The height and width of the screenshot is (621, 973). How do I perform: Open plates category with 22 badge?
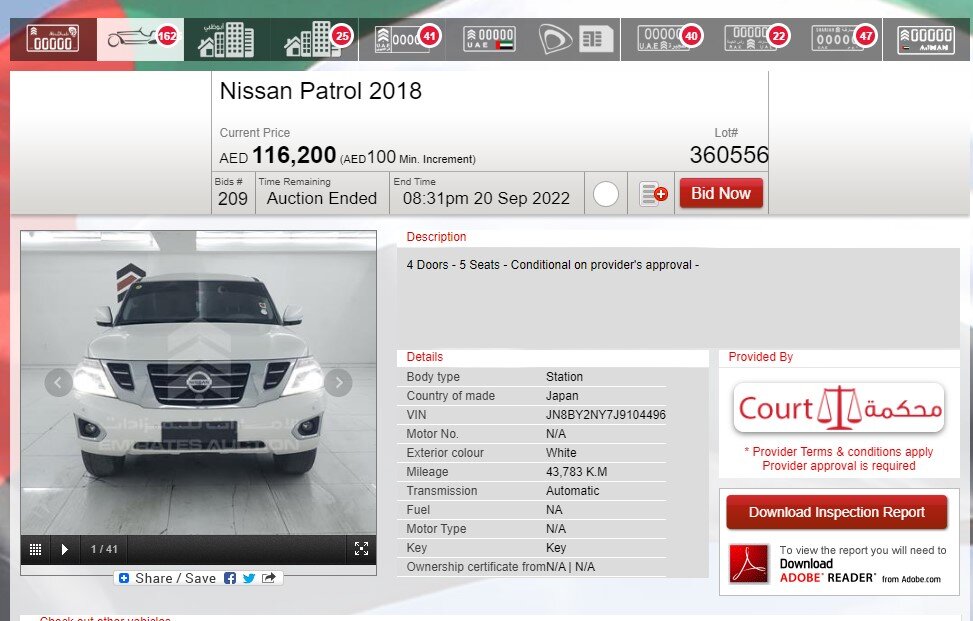point(751,39)
